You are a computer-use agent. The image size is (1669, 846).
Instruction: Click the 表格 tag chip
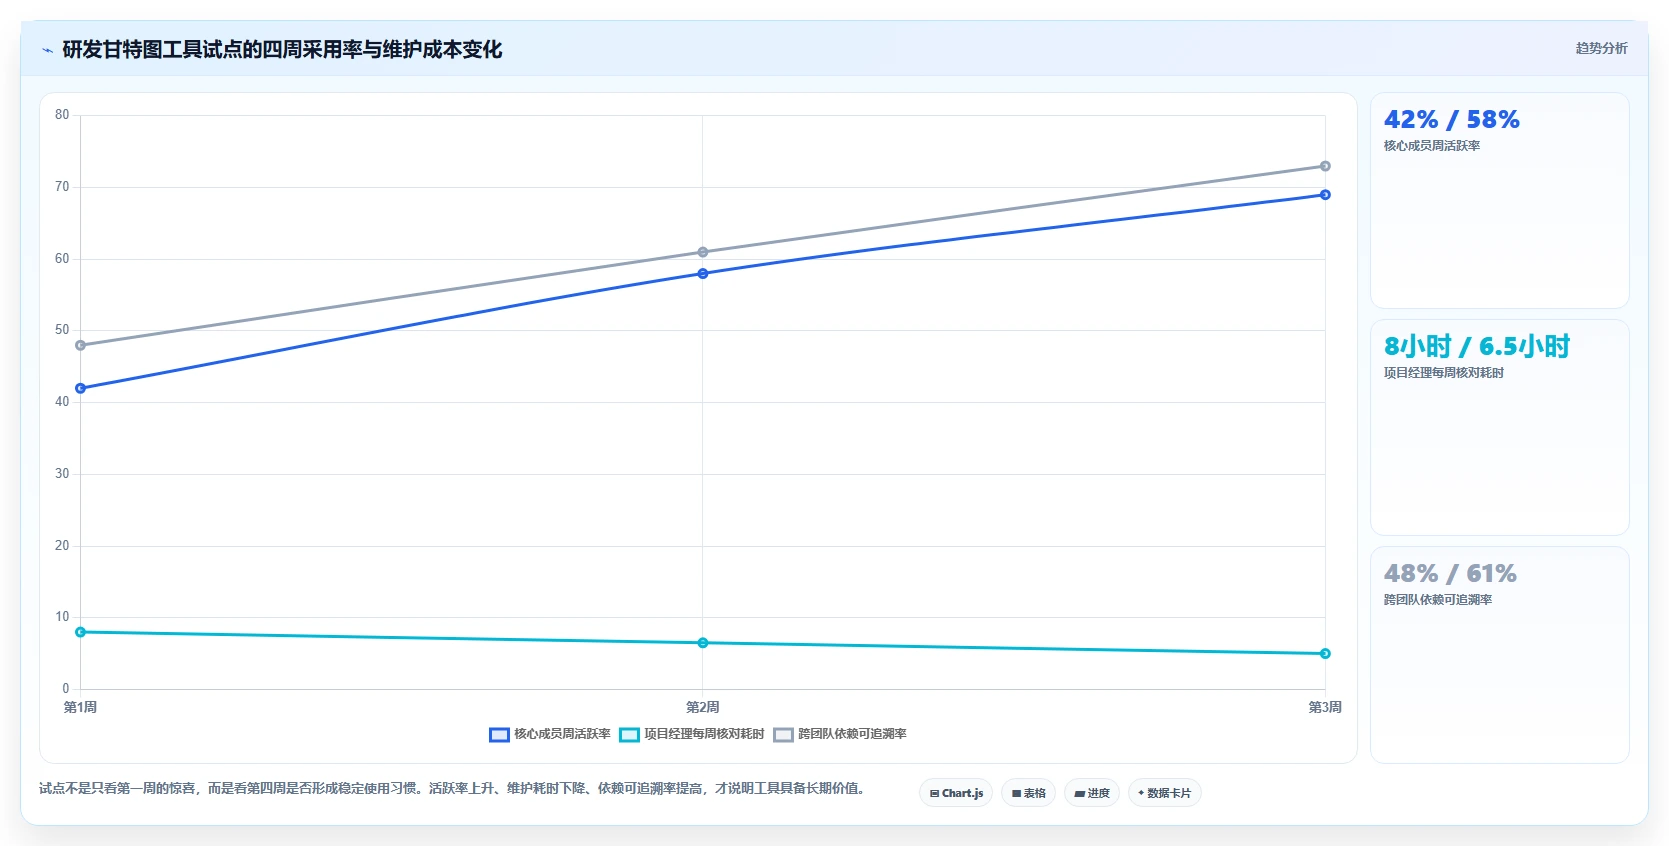[x=1028, y=793]
